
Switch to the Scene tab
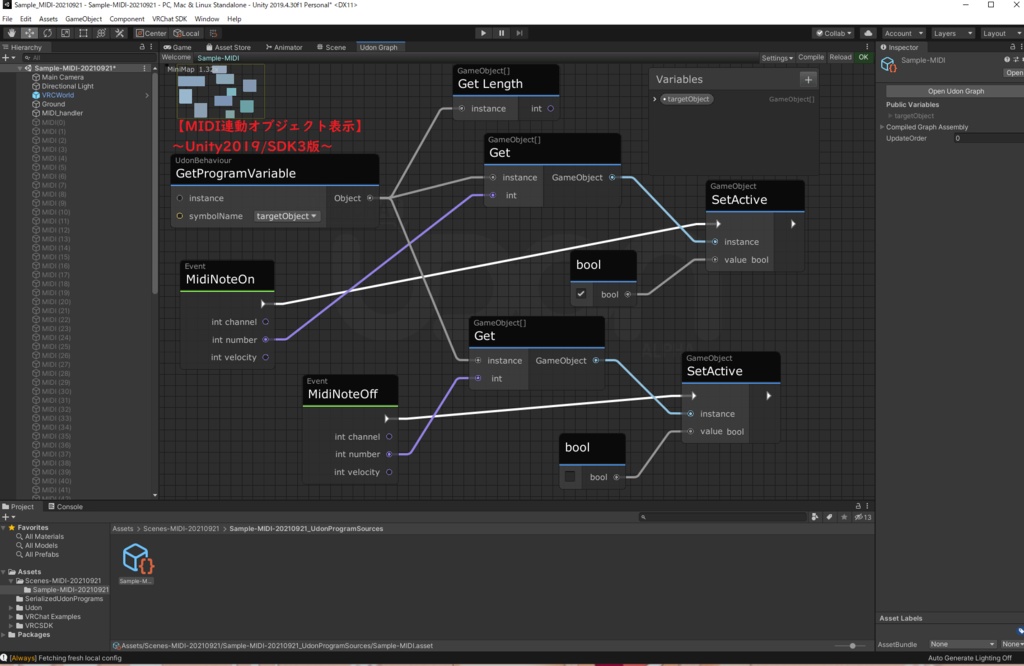[332, 47]
